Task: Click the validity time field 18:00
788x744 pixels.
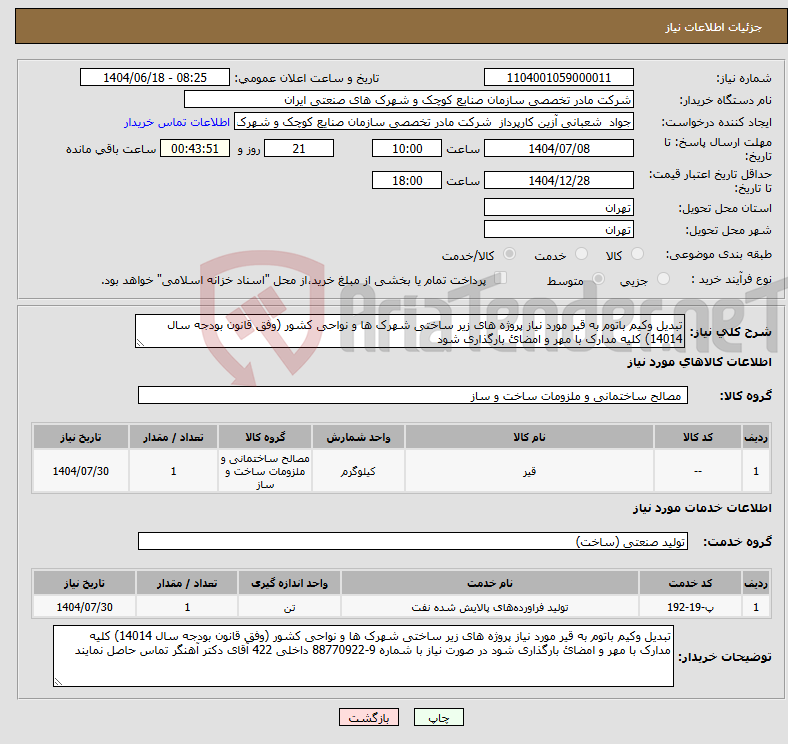Action: pyautogui.click(x=407, y=180)
